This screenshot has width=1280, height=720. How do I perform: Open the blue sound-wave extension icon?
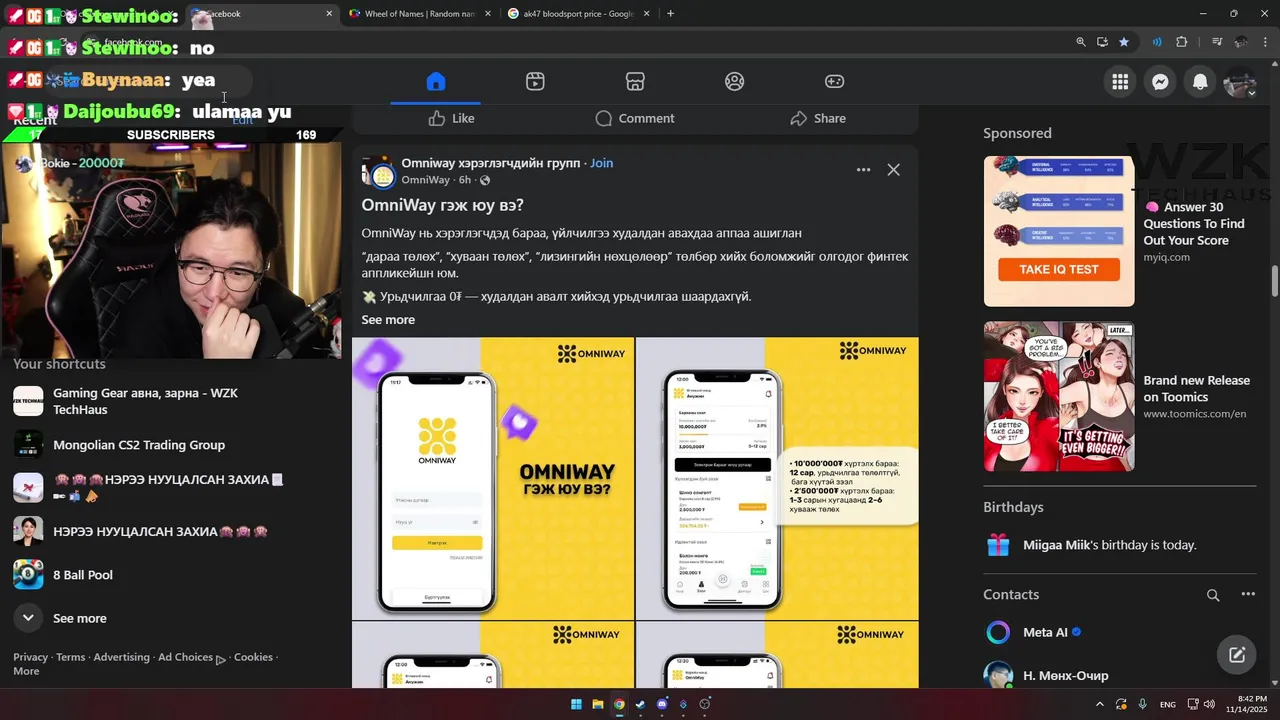[x=1157, y=42]
